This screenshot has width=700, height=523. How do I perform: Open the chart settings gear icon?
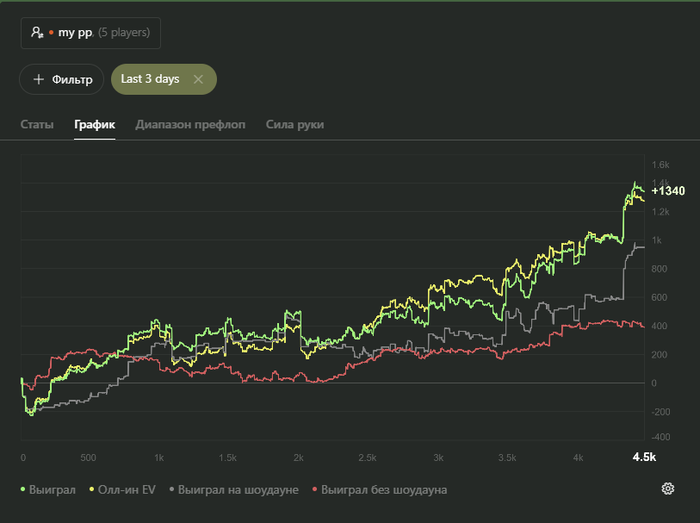pos(667,489)
